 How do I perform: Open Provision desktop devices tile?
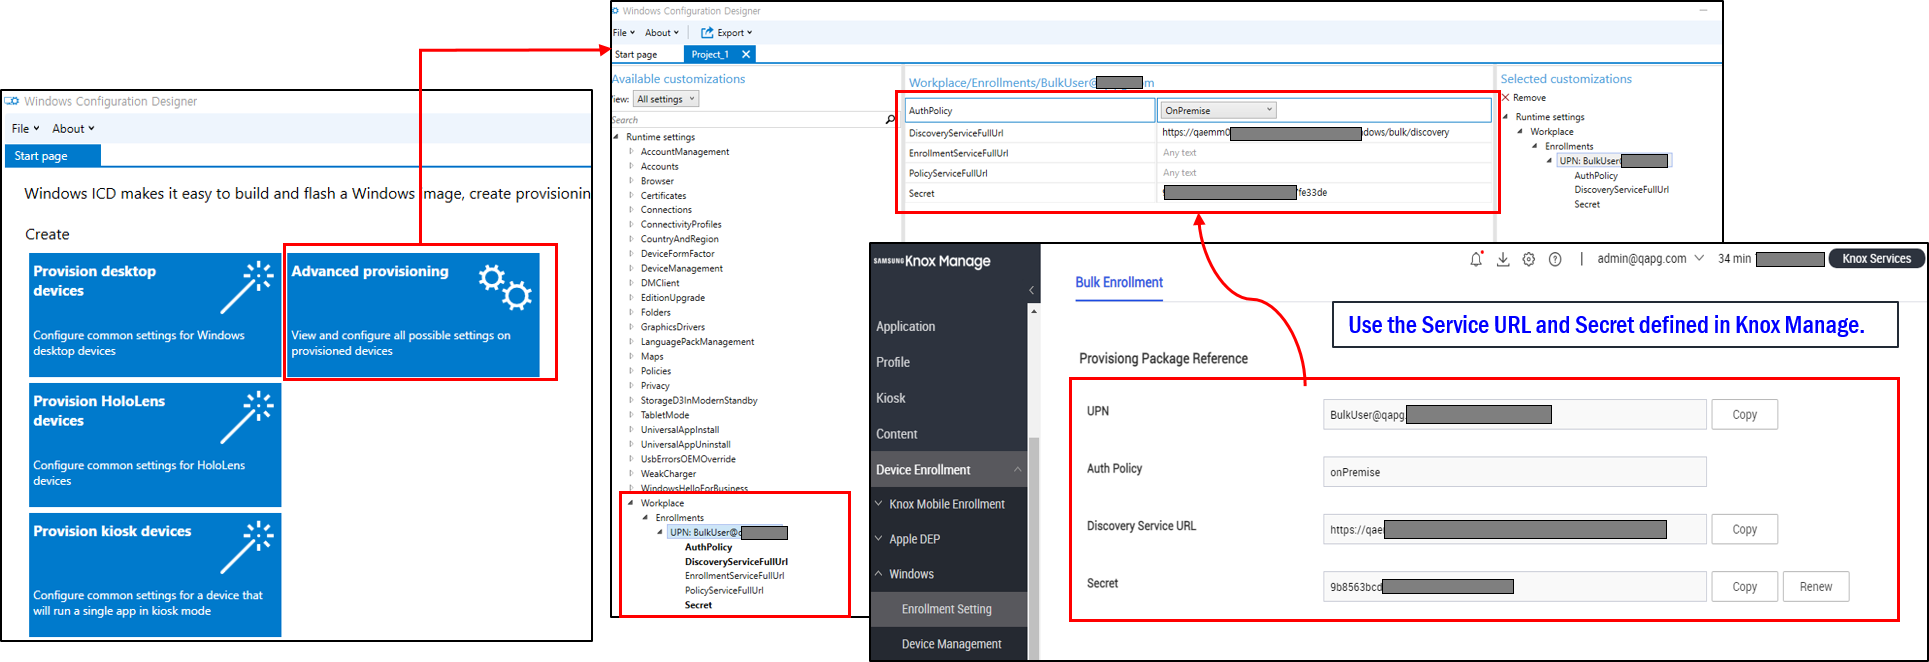[155, 314]
